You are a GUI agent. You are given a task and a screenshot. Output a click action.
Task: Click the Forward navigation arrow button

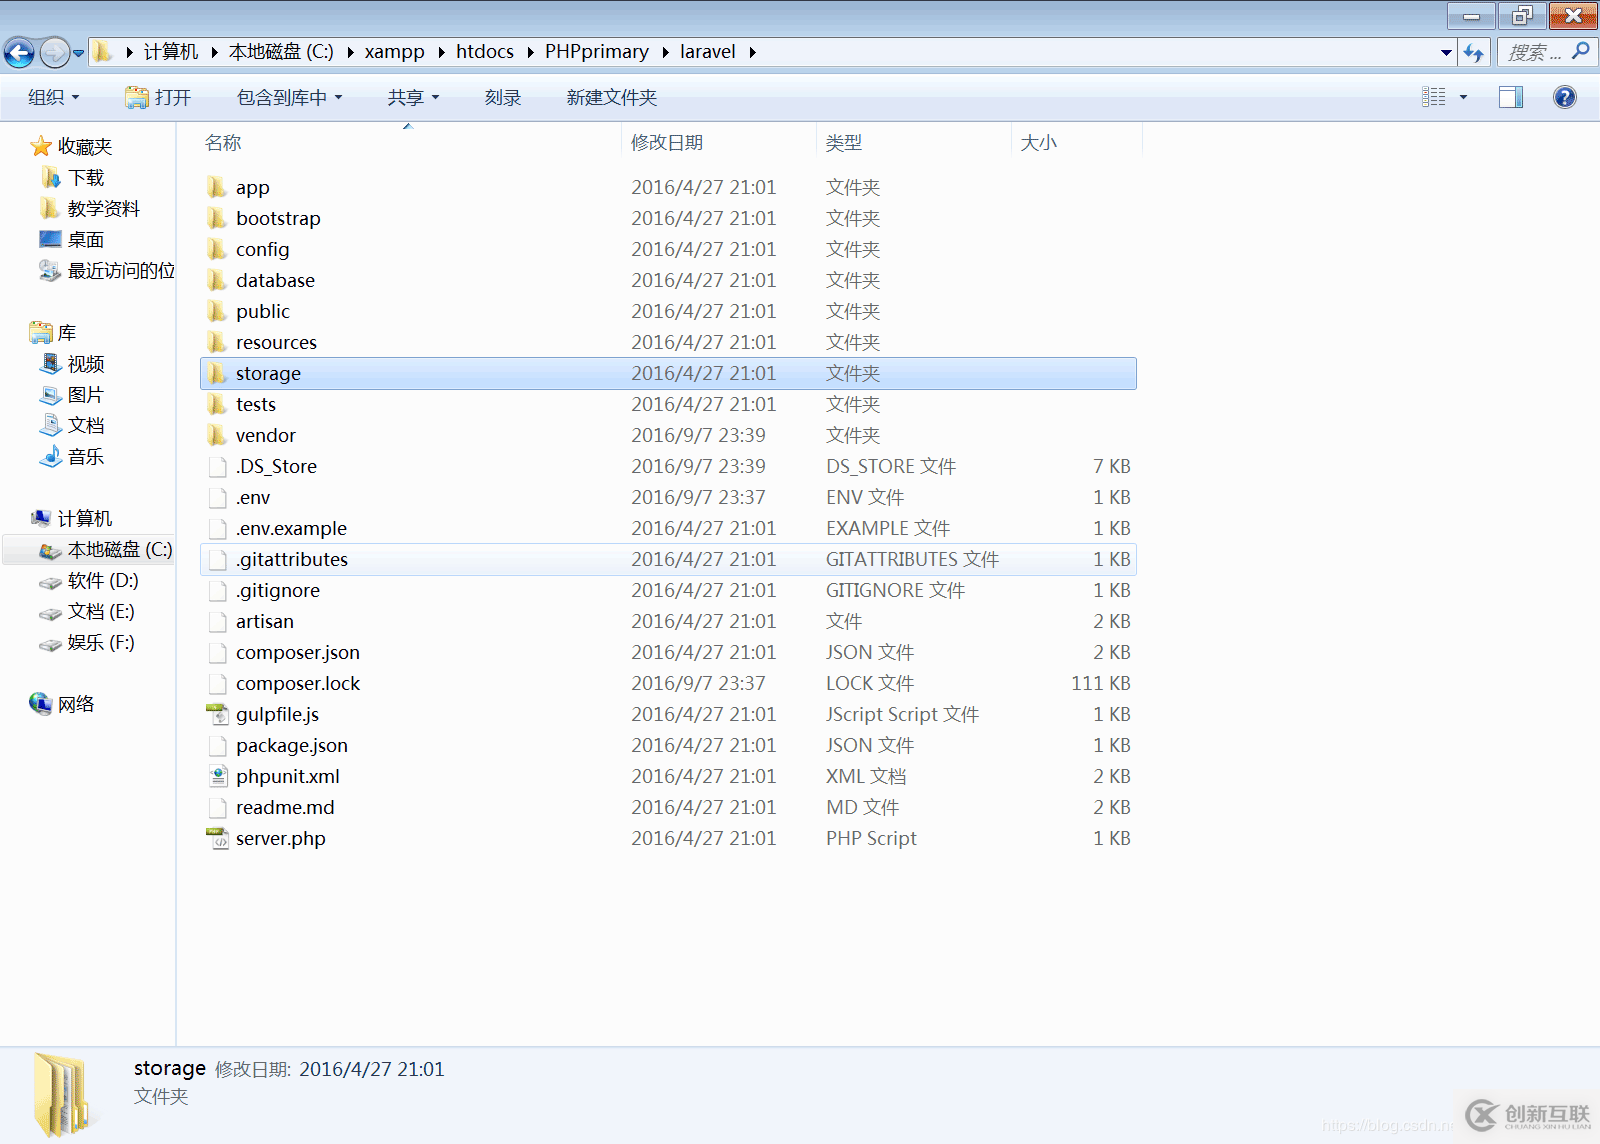pyautogui.click(x=55, y=52)
